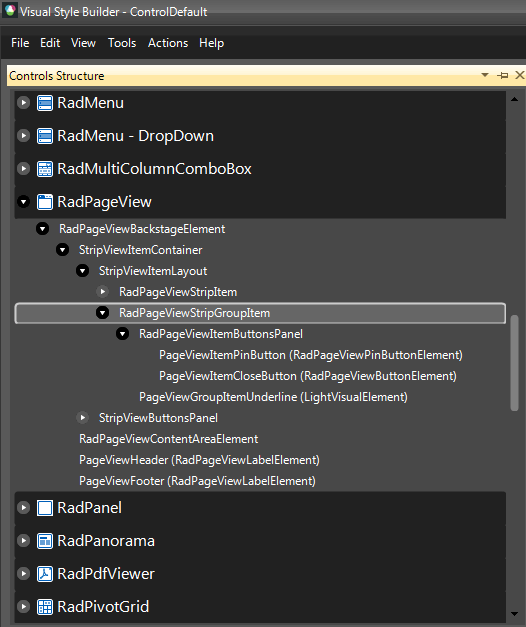Viewport: 526px width, 627px height.
Task: Click the RadMenu - DropDown control icon
Action: pos(45,136)
